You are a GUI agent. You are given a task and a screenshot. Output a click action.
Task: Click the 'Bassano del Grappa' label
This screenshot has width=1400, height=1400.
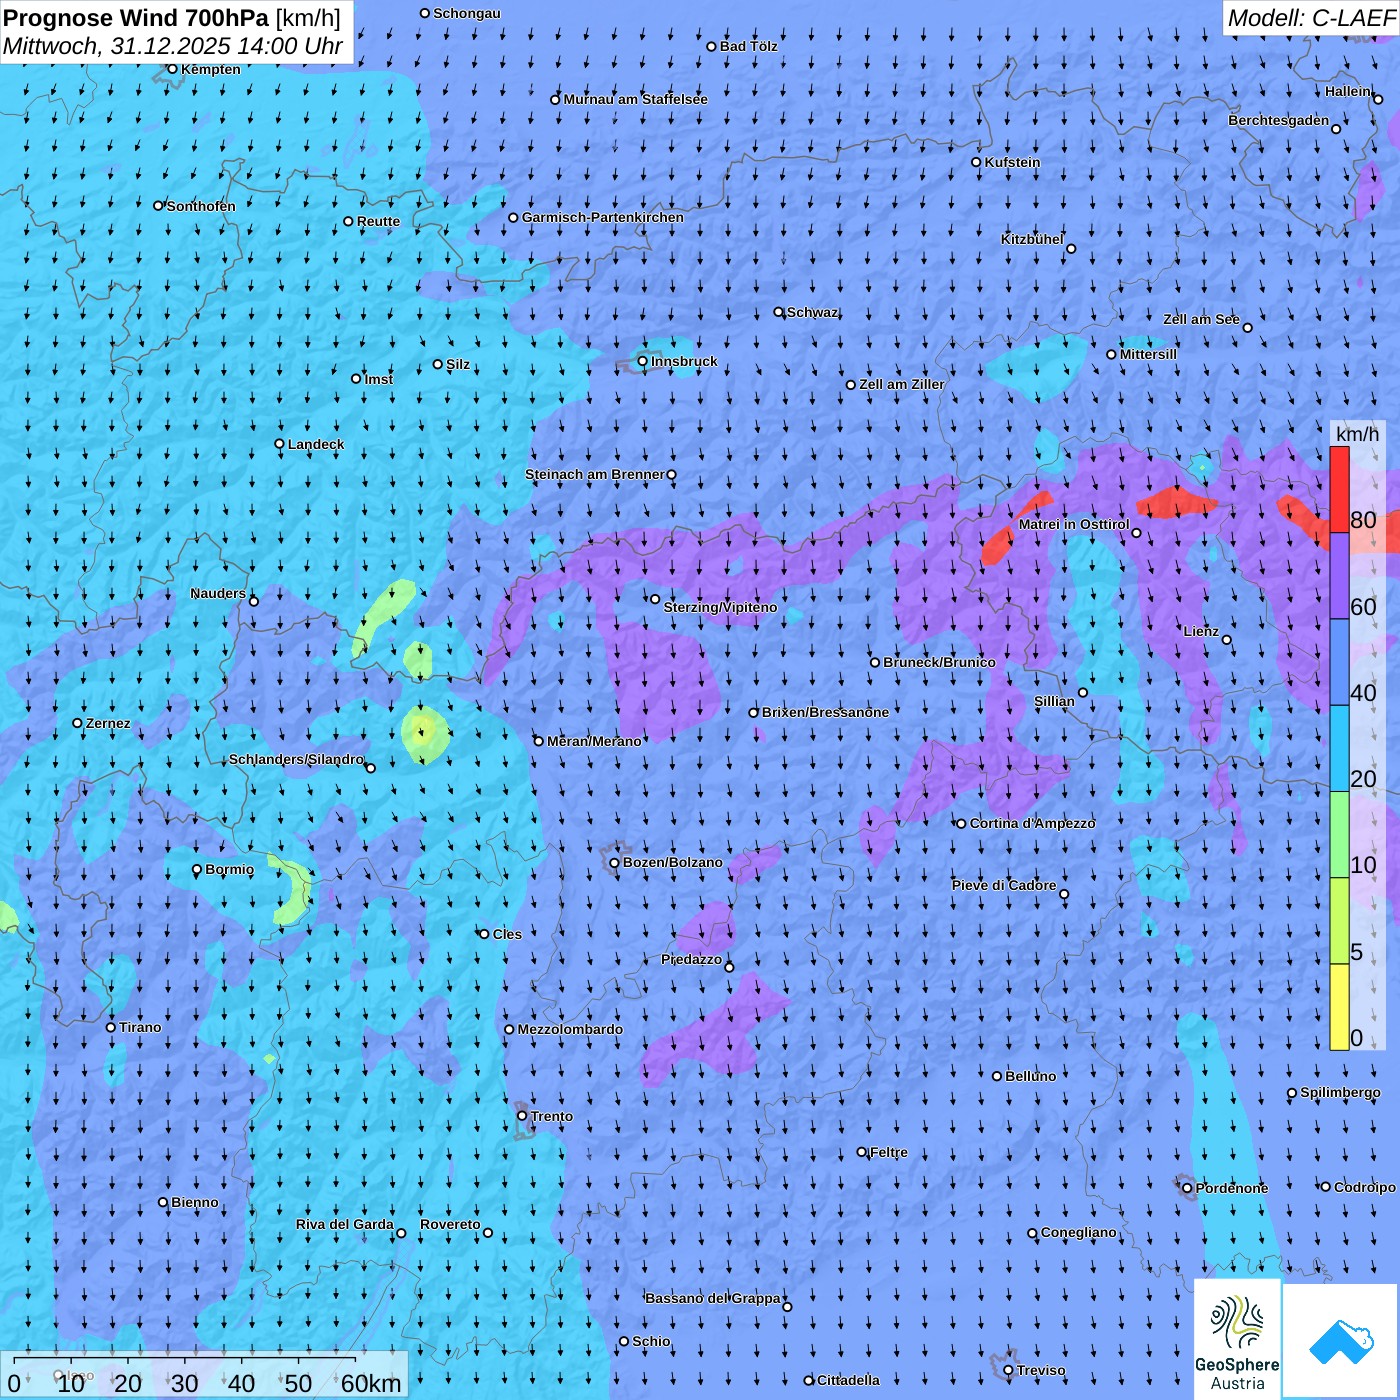coord(713,1298)
